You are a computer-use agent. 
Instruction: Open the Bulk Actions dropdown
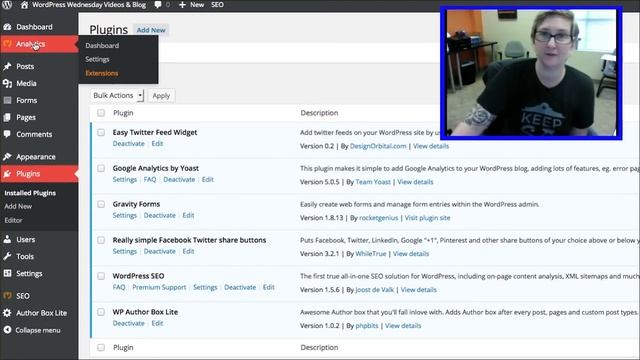[117, 96]
